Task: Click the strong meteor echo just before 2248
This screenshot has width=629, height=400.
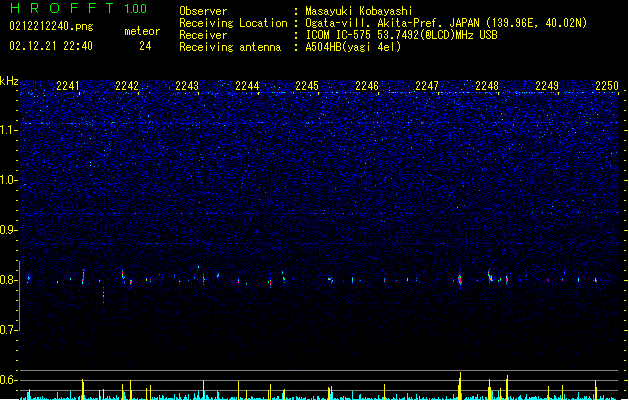Action: click(x=460, y=278)
